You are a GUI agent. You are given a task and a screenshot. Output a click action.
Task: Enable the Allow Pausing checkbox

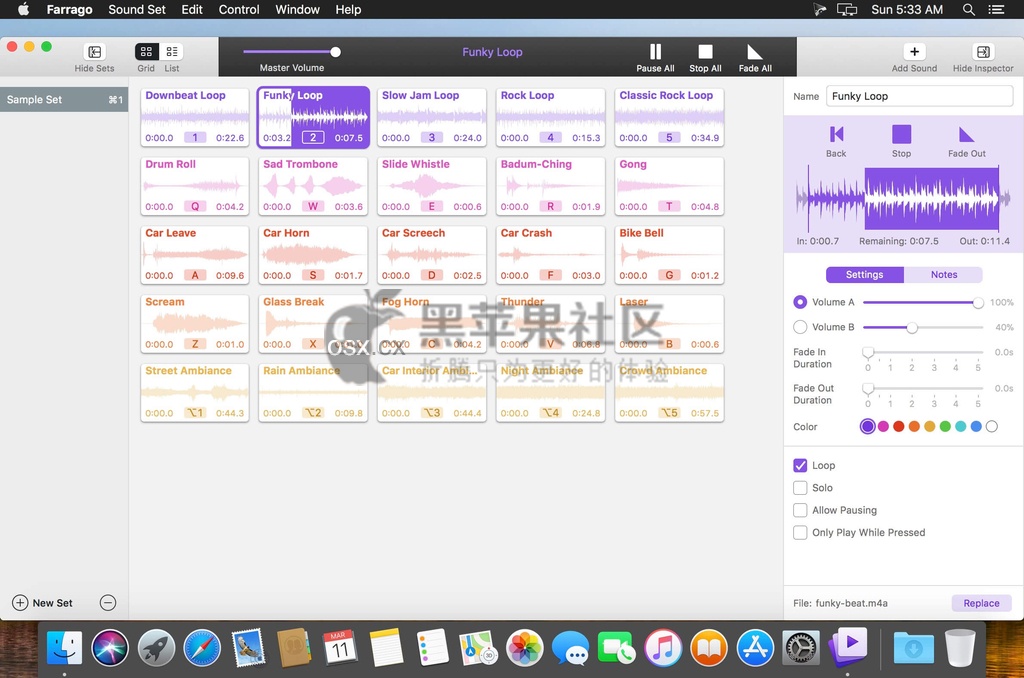point(800,509)
